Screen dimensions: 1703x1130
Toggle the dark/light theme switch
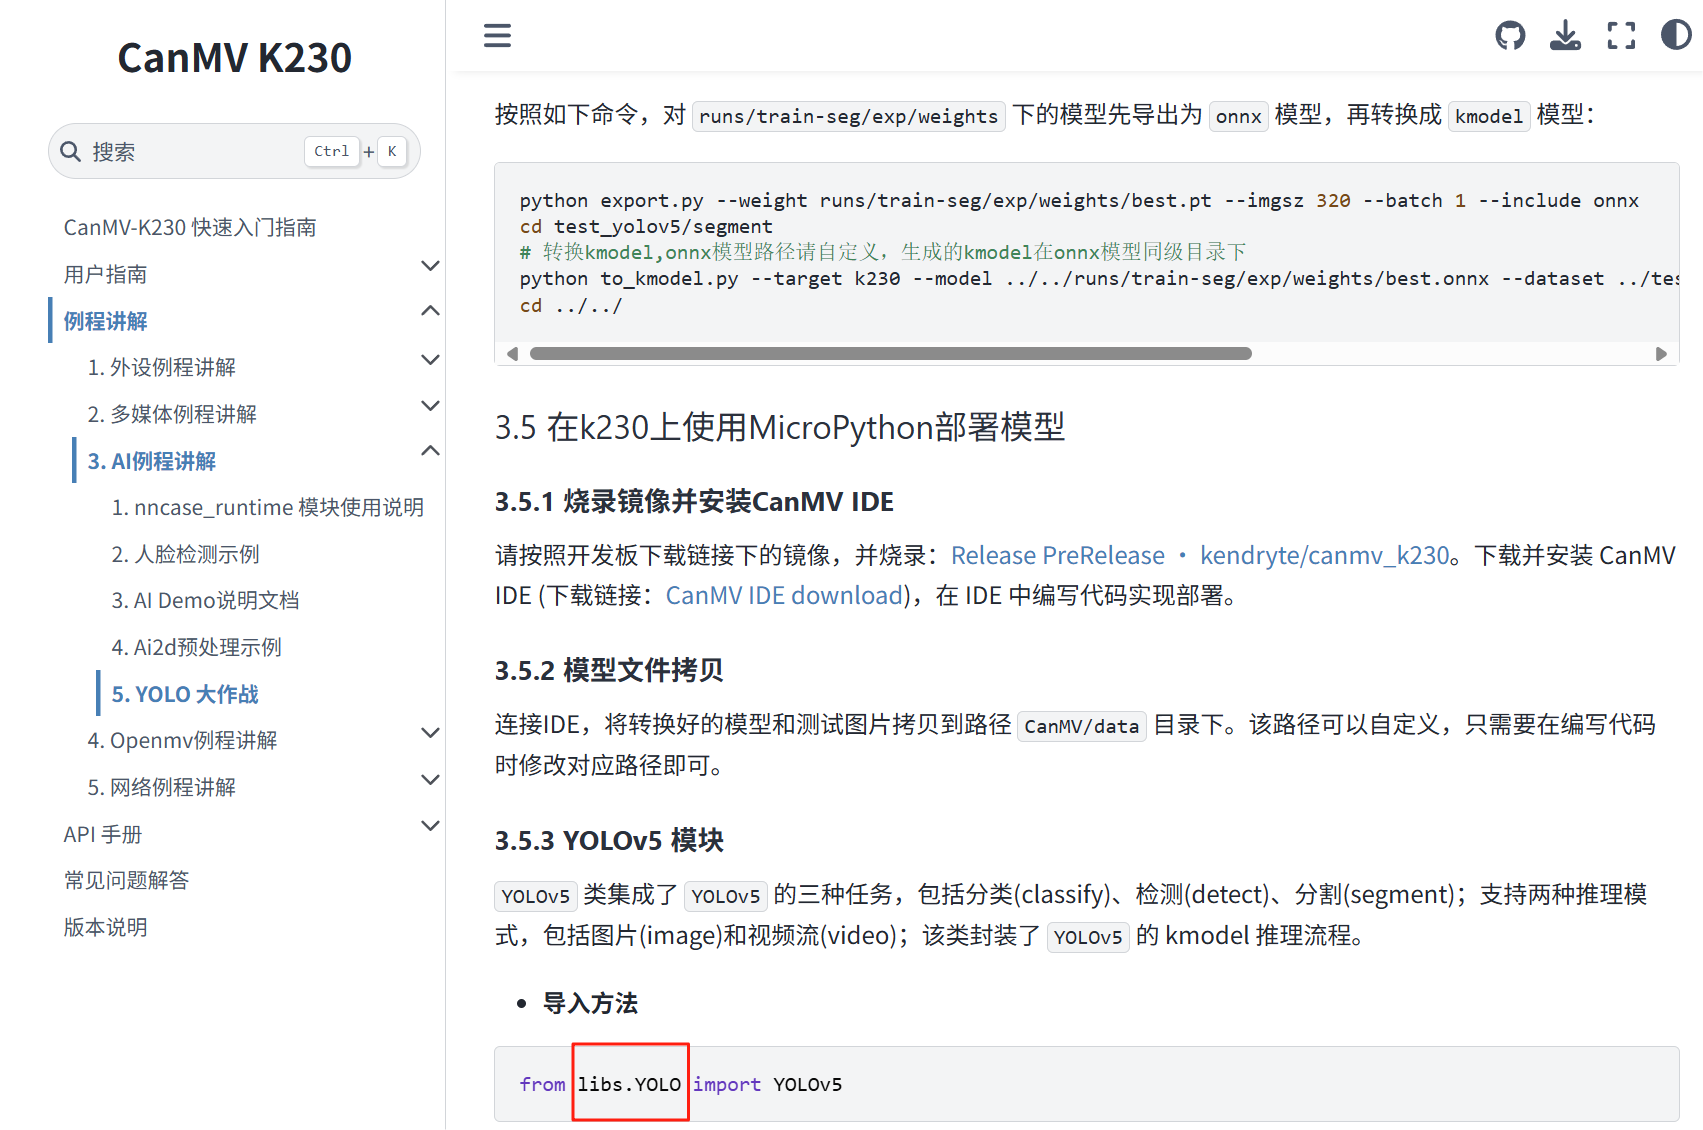[x=1676, y=36]
